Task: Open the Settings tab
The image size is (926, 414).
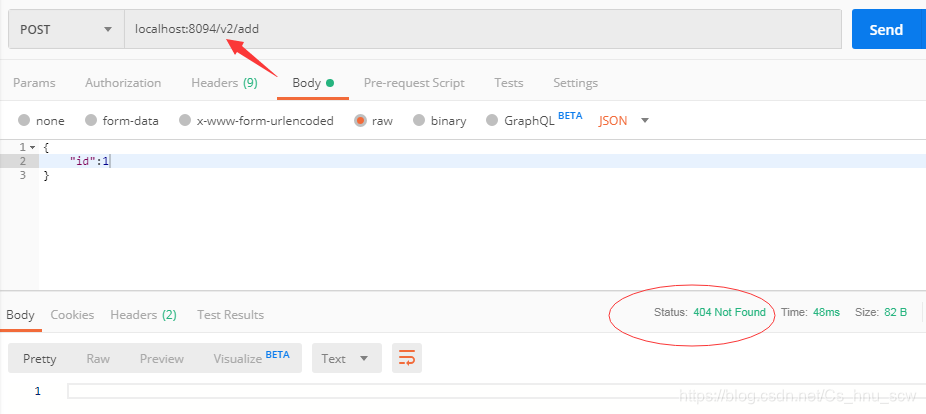Action: pyautogui.click(x=575, y=83)
